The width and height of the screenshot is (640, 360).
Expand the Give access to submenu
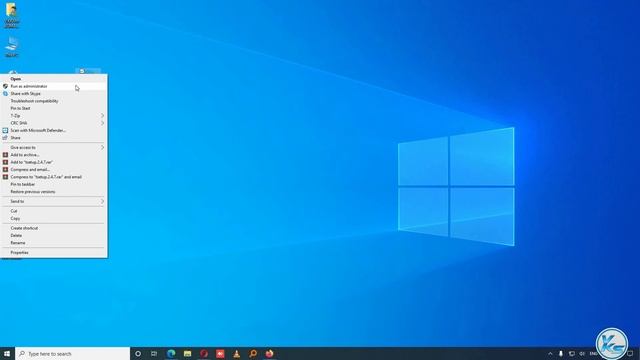coord(54,147)
